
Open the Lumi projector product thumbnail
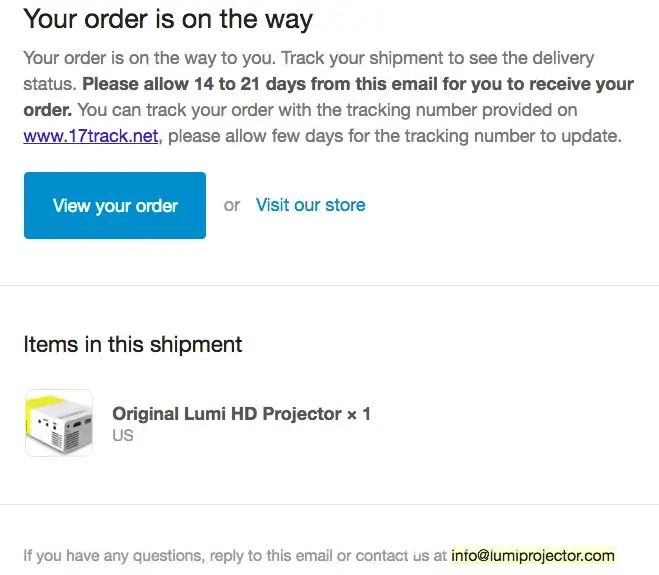58,422
